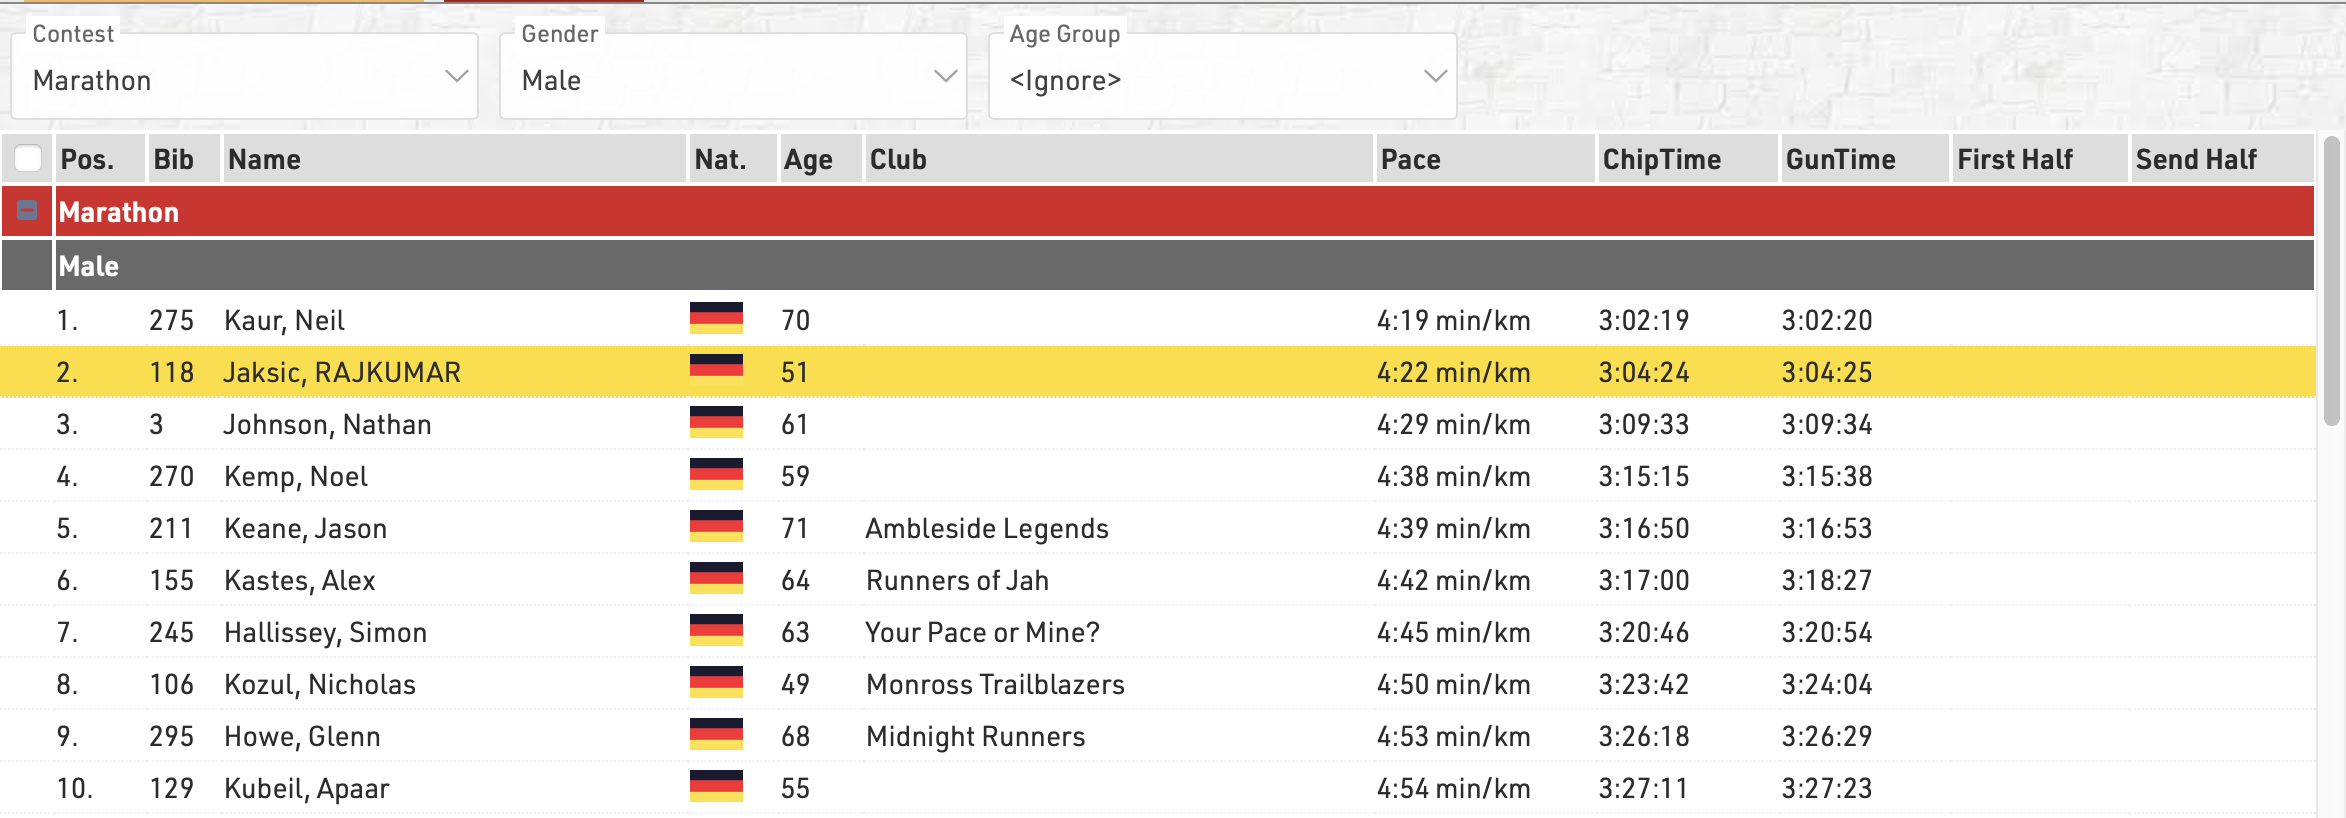Screen dimensions: 2346x818
Task: Click flag icon in Johnson, Nathan row
Action: tap(716, 422)
